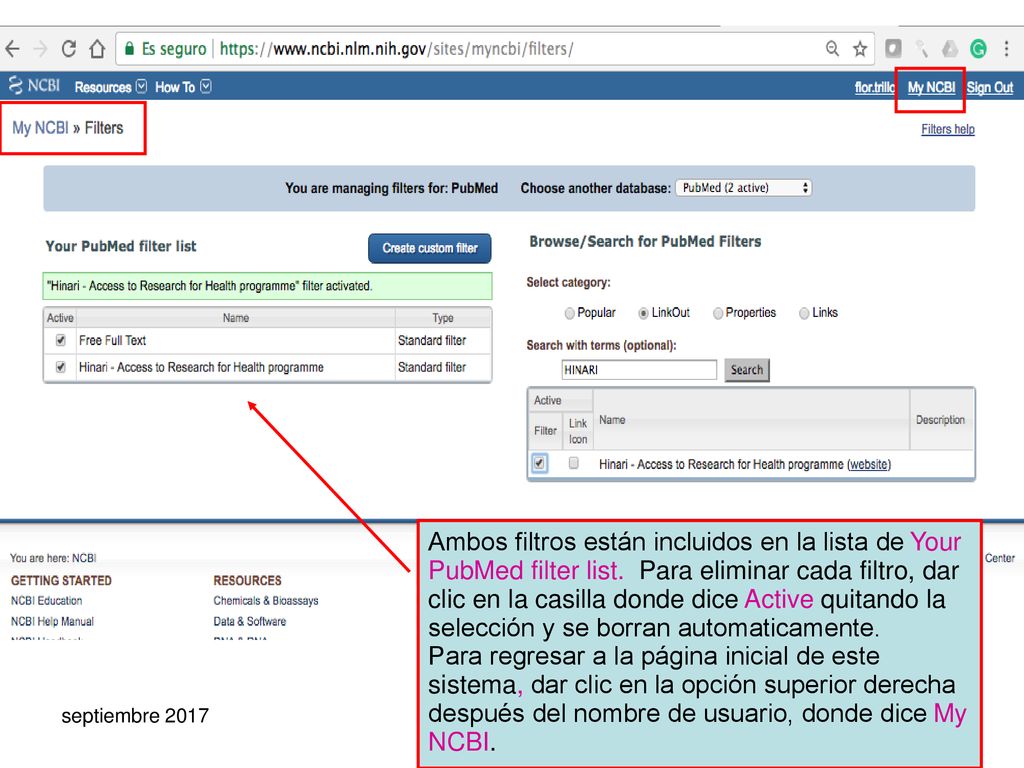Viewport: 1024px width, 768px height.
Task: Open the Filters help link
Action: click(x=948, y=129)
